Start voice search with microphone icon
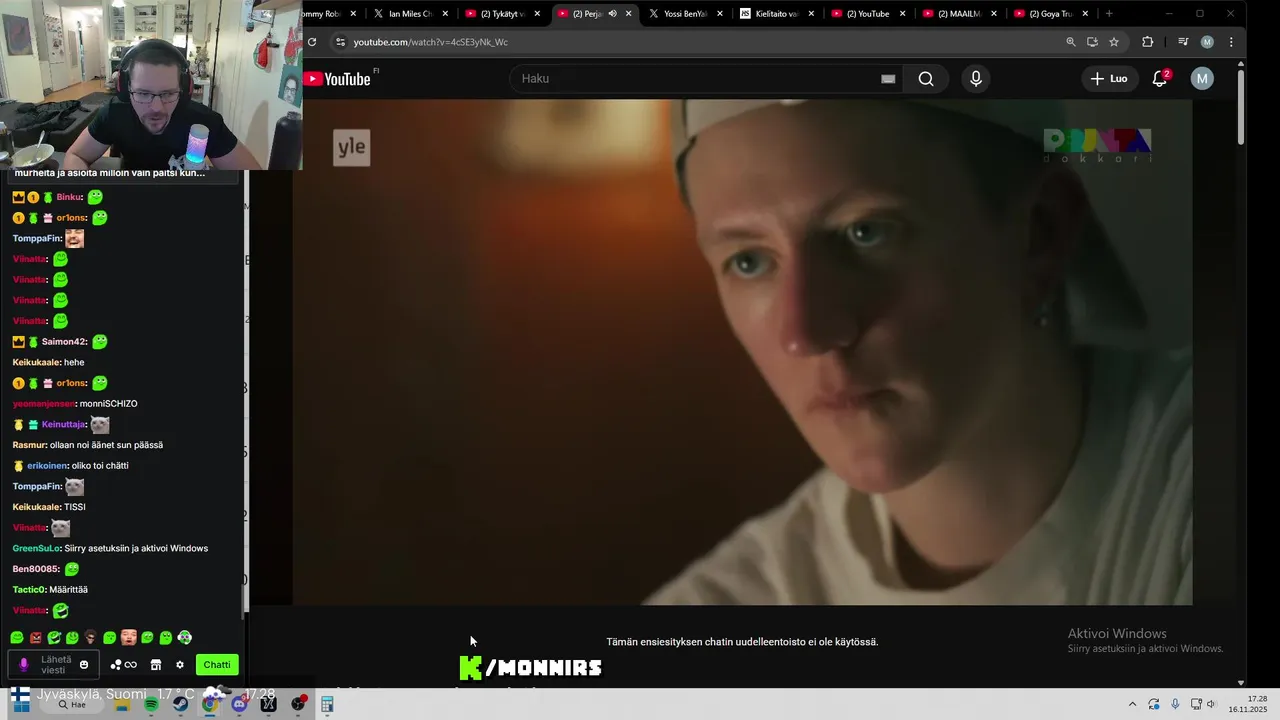Image resolution: width=1280 pixels, height=720 pixels. pos(976,79)
